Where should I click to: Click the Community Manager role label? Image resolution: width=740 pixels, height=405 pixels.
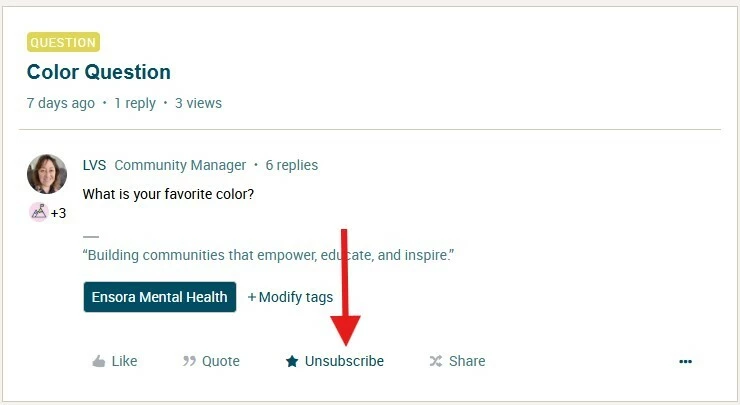click(180, 165)
